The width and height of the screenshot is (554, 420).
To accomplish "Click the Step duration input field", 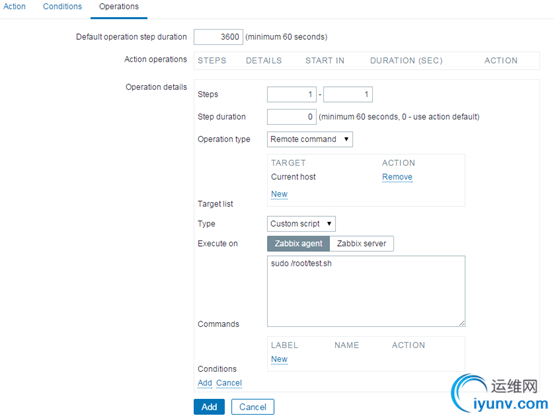I will 291,117.
